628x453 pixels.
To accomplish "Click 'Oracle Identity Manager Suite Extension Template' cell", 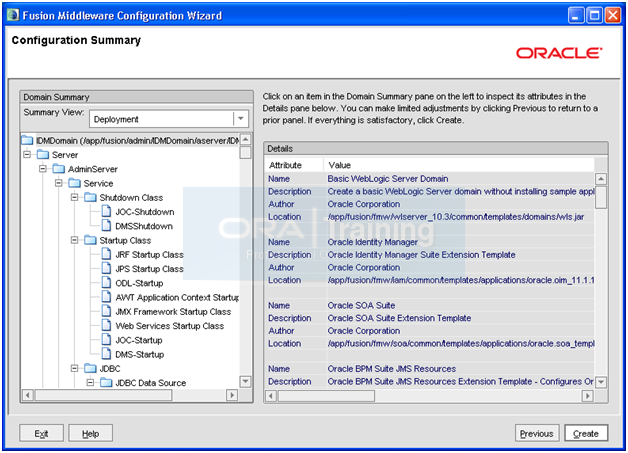I will coord(421,255).
